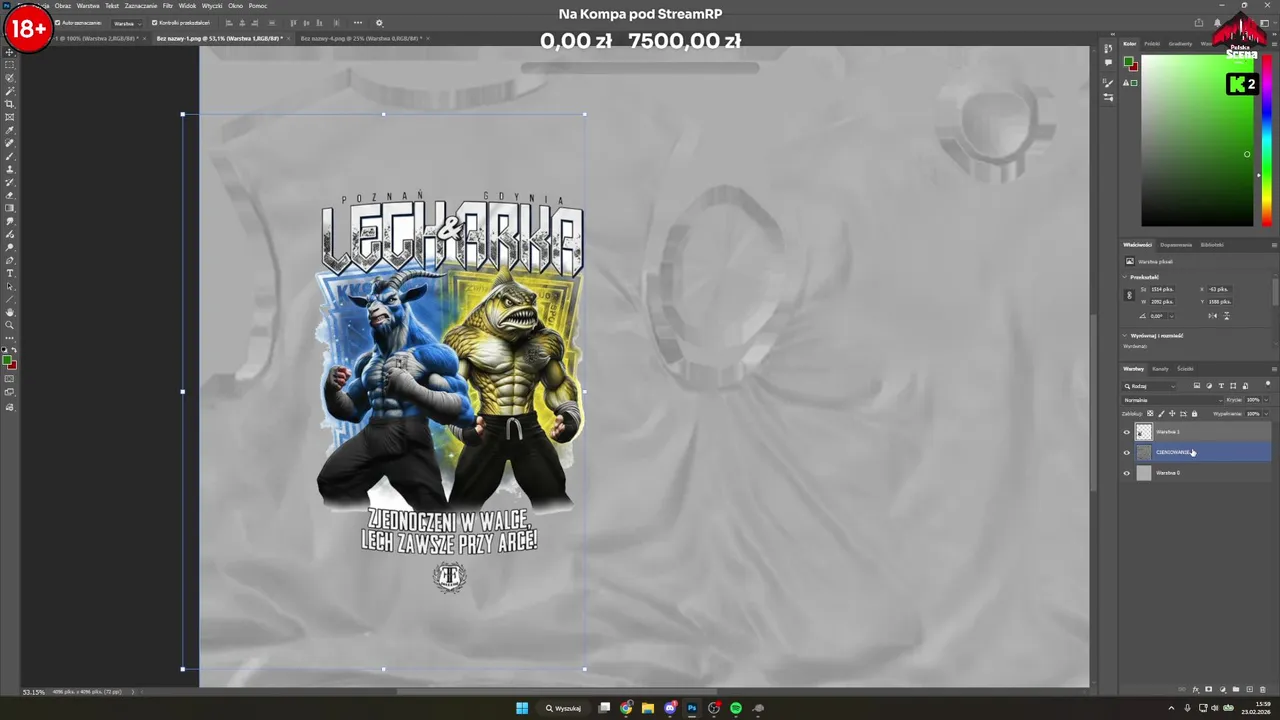Lock transparent pixels for layer
This screenshot has height=720, width=1280.
click(x=1150, y=413)
